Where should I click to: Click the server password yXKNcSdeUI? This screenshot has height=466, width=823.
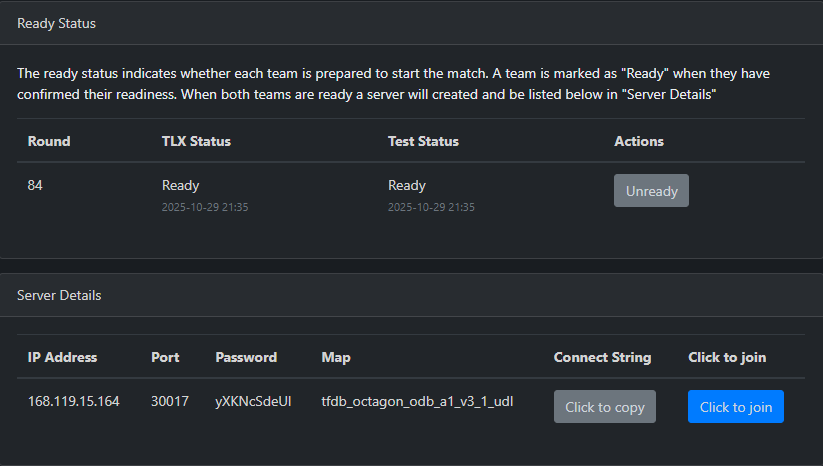pos(253,402)
